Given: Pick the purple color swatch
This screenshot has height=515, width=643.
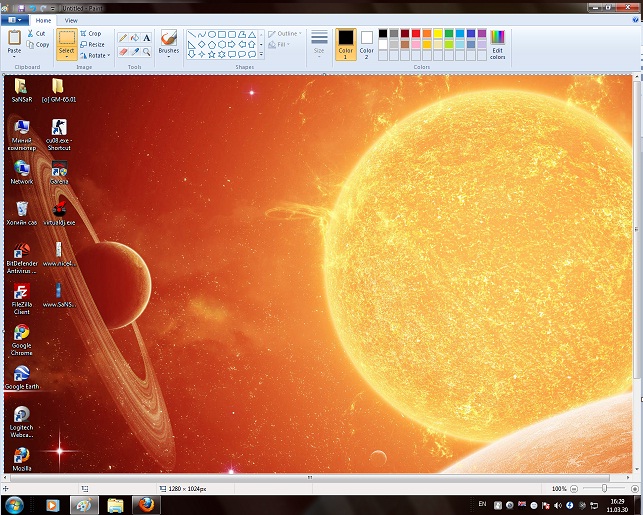Looking at the screenshot, I should point(482,34).
